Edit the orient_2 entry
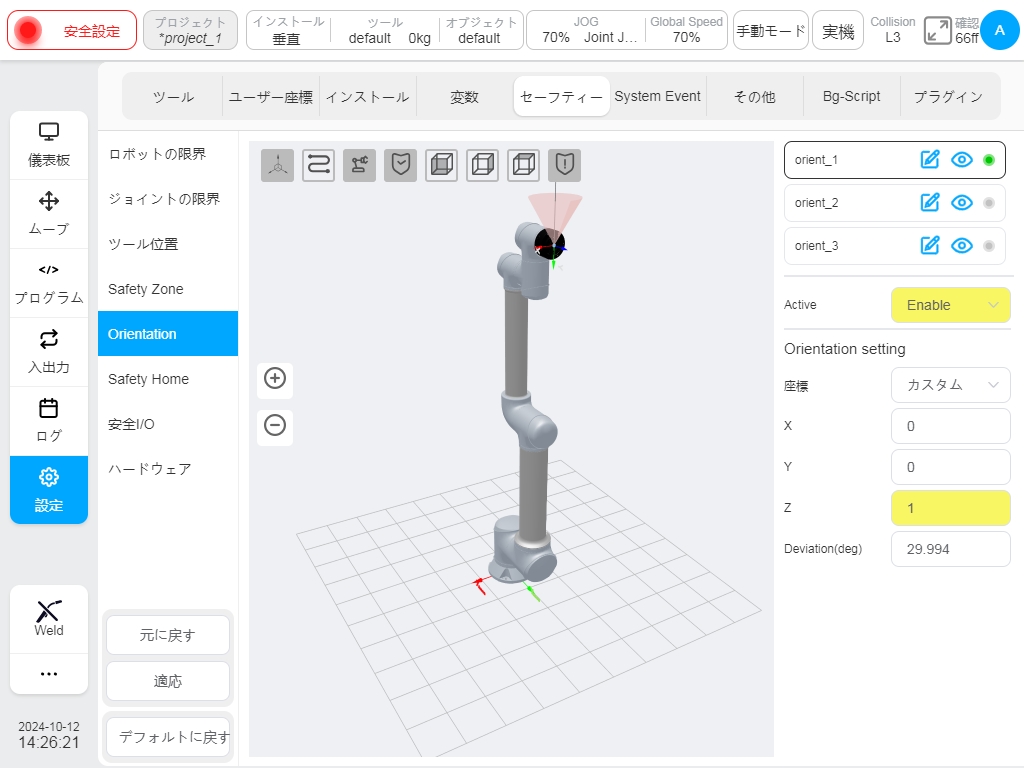The width and height of the screenshot is (1024, 768). [930, 202]
